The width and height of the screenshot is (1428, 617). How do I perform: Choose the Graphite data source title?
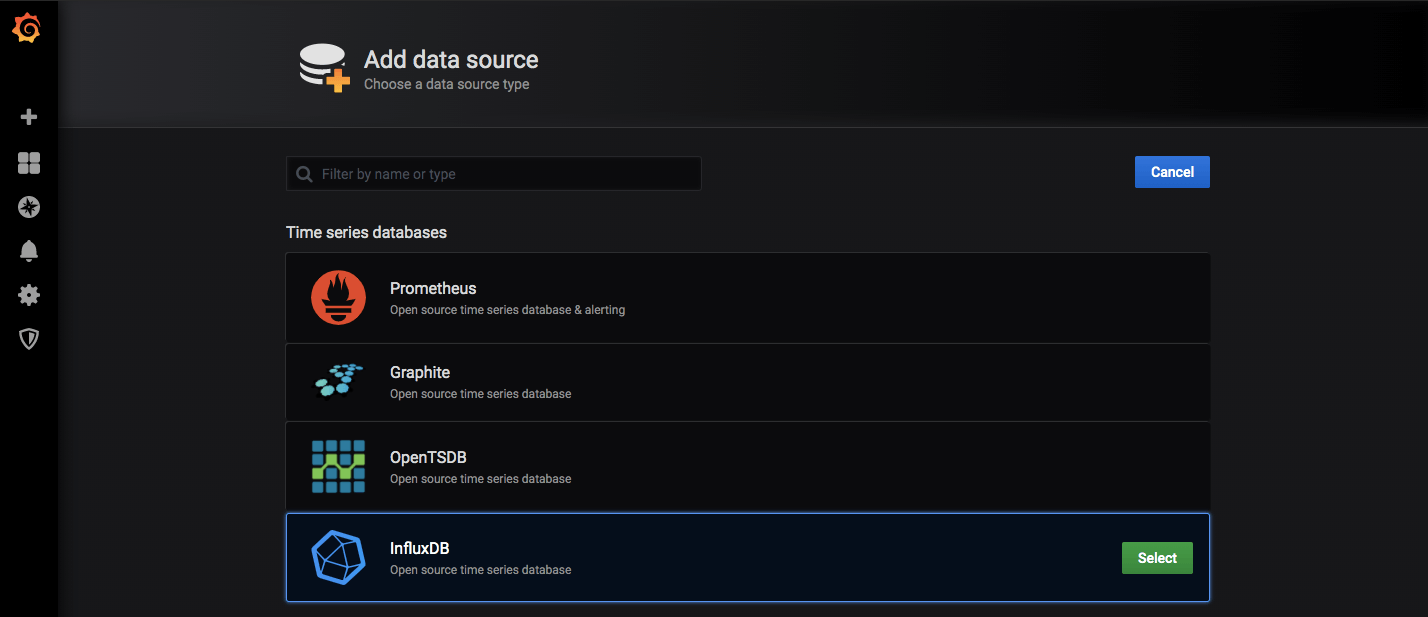point(420,372)
